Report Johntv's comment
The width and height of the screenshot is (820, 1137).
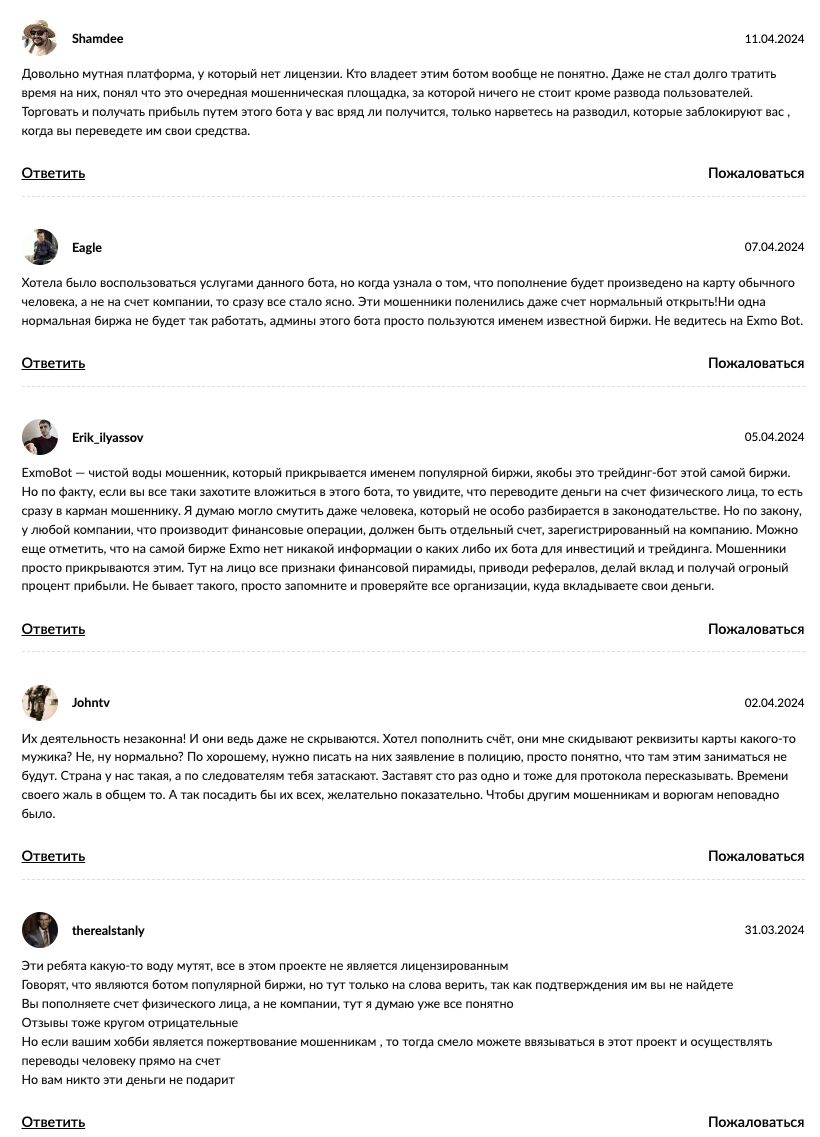click(x=755, y=856)
